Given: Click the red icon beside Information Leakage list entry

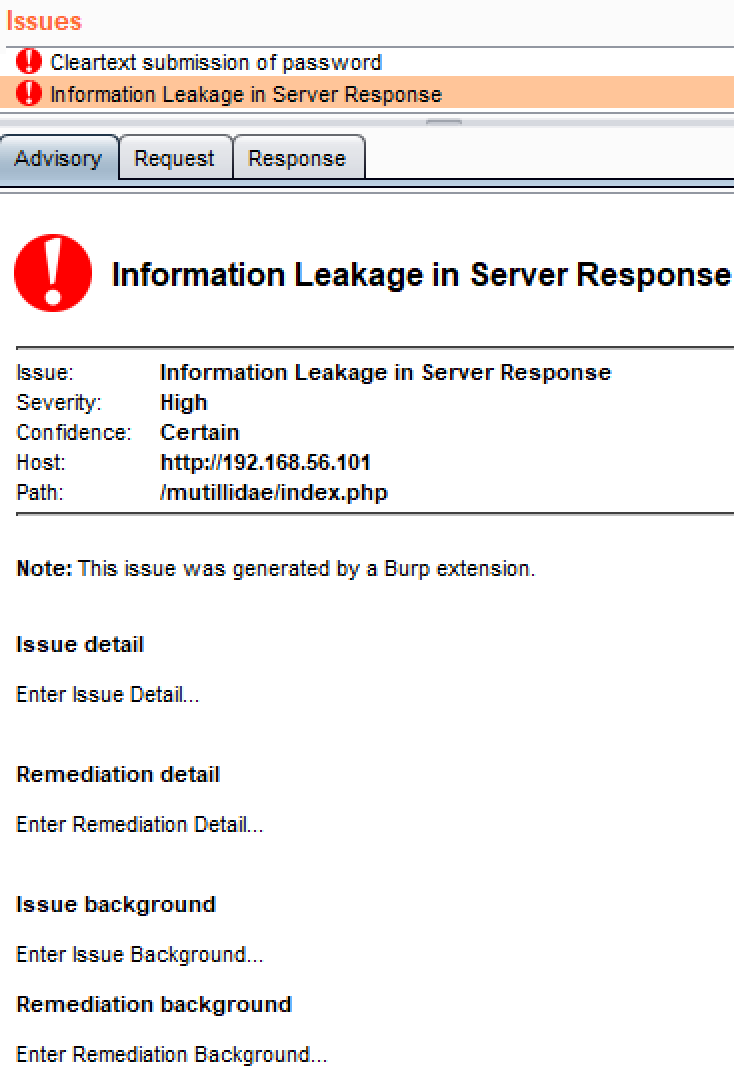Looking at the screenshot, I should pyautogui.click(x=31, y=94).
